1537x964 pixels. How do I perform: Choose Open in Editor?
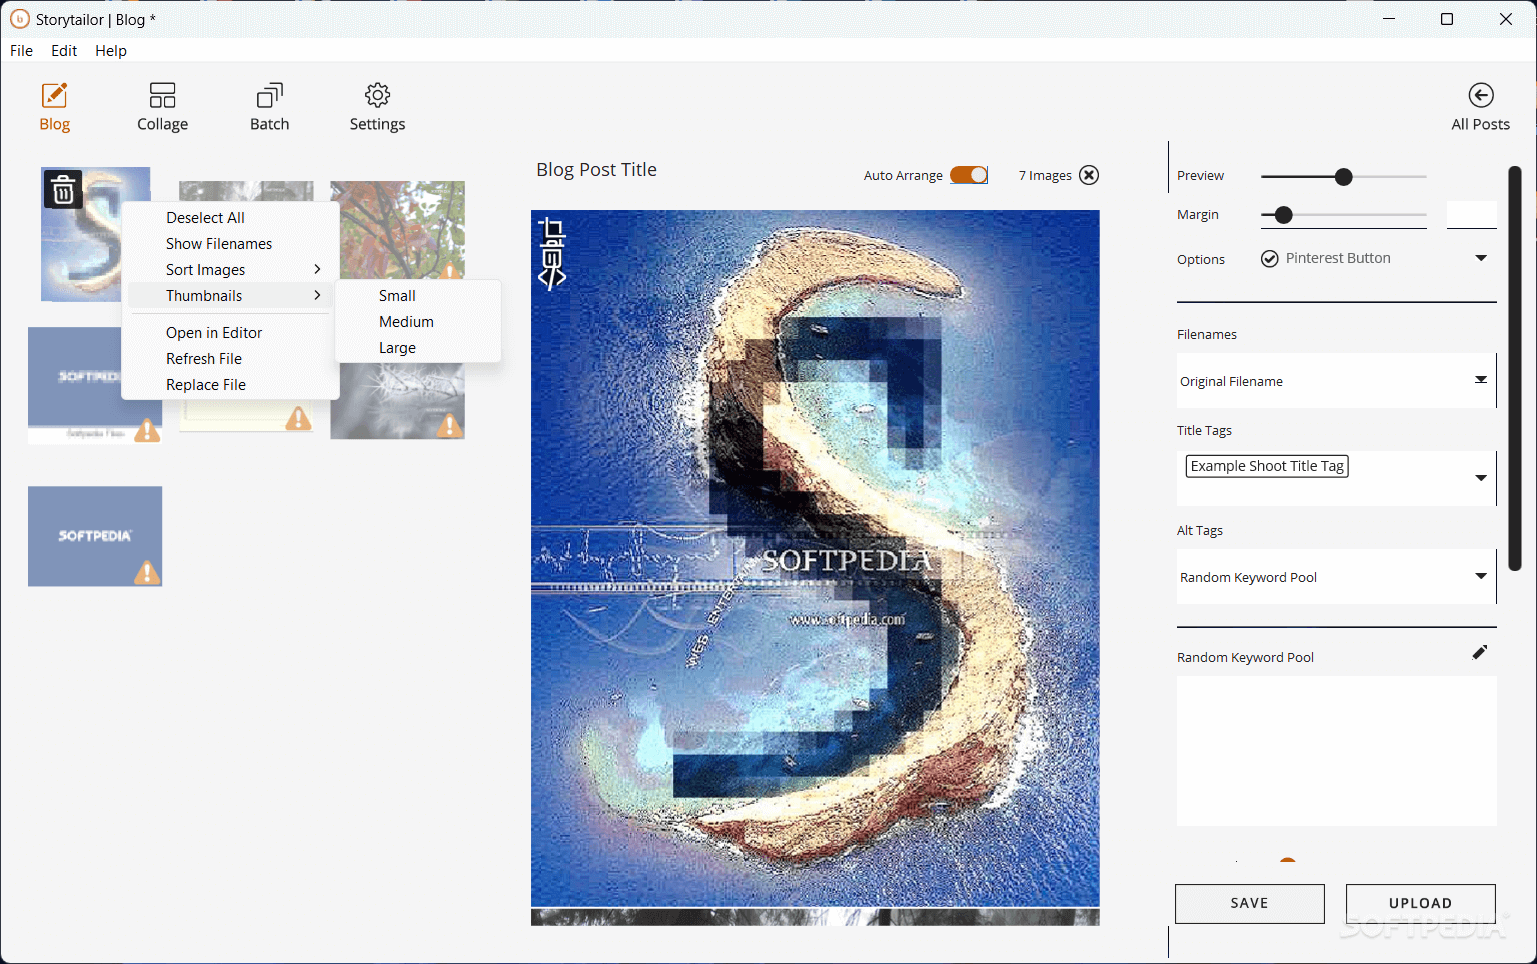click(230, 333)
